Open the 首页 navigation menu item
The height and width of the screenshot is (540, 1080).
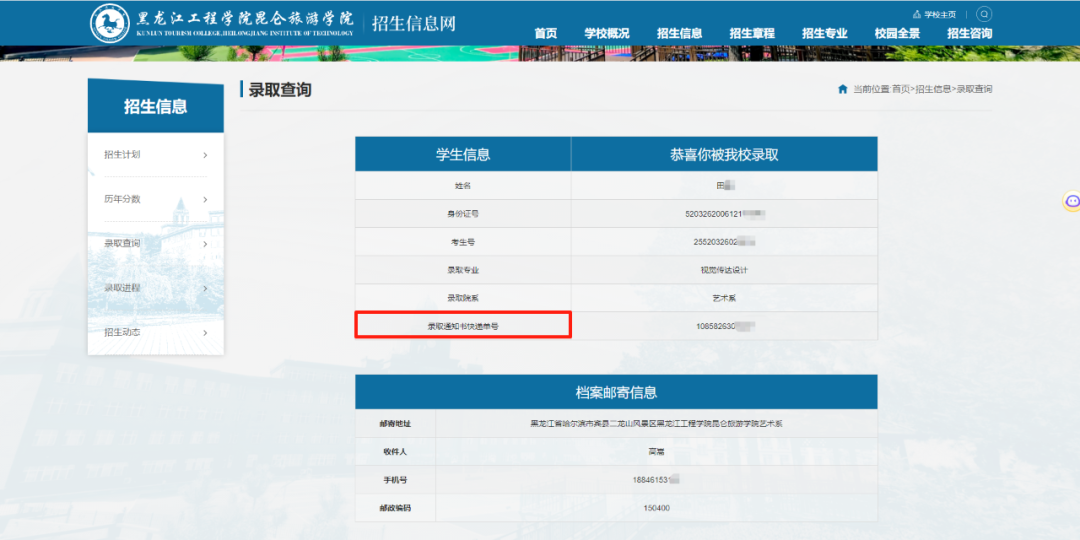pyautogui.click(x=545, y=33)
